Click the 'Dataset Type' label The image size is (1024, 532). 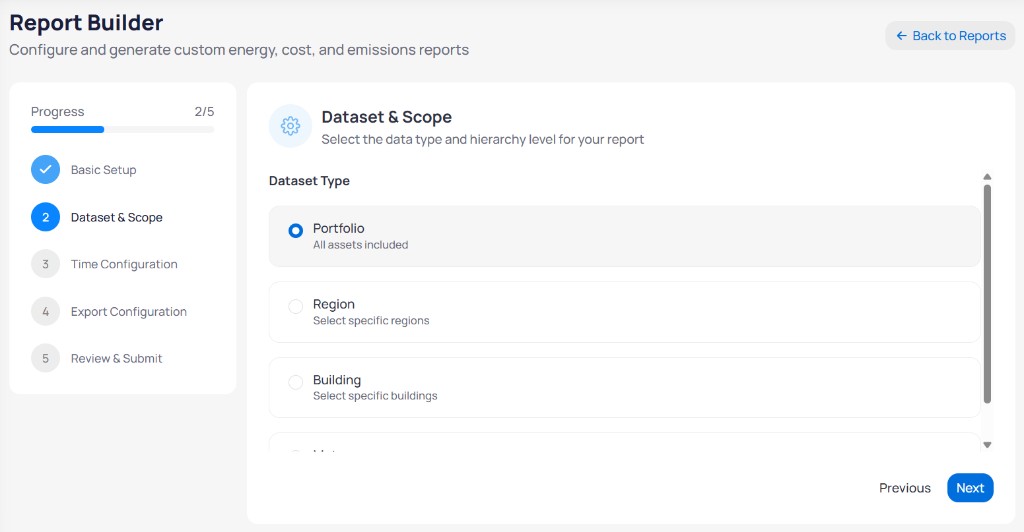(x=309, y=181)
